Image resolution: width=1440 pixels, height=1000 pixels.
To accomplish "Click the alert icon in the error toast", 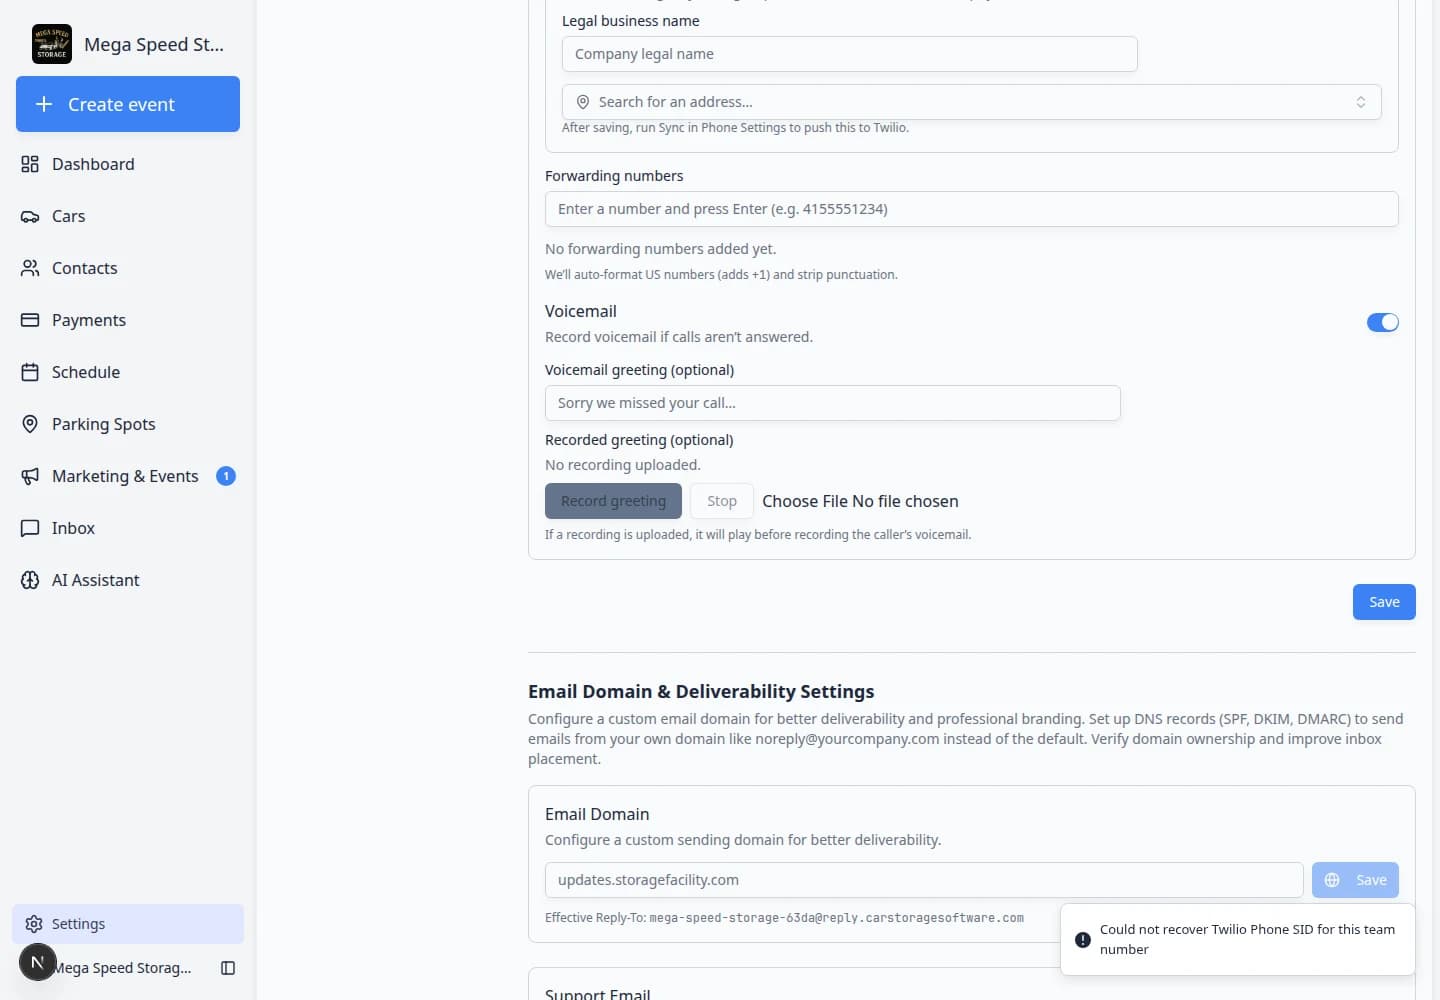I will click(x=1083, y=940).
